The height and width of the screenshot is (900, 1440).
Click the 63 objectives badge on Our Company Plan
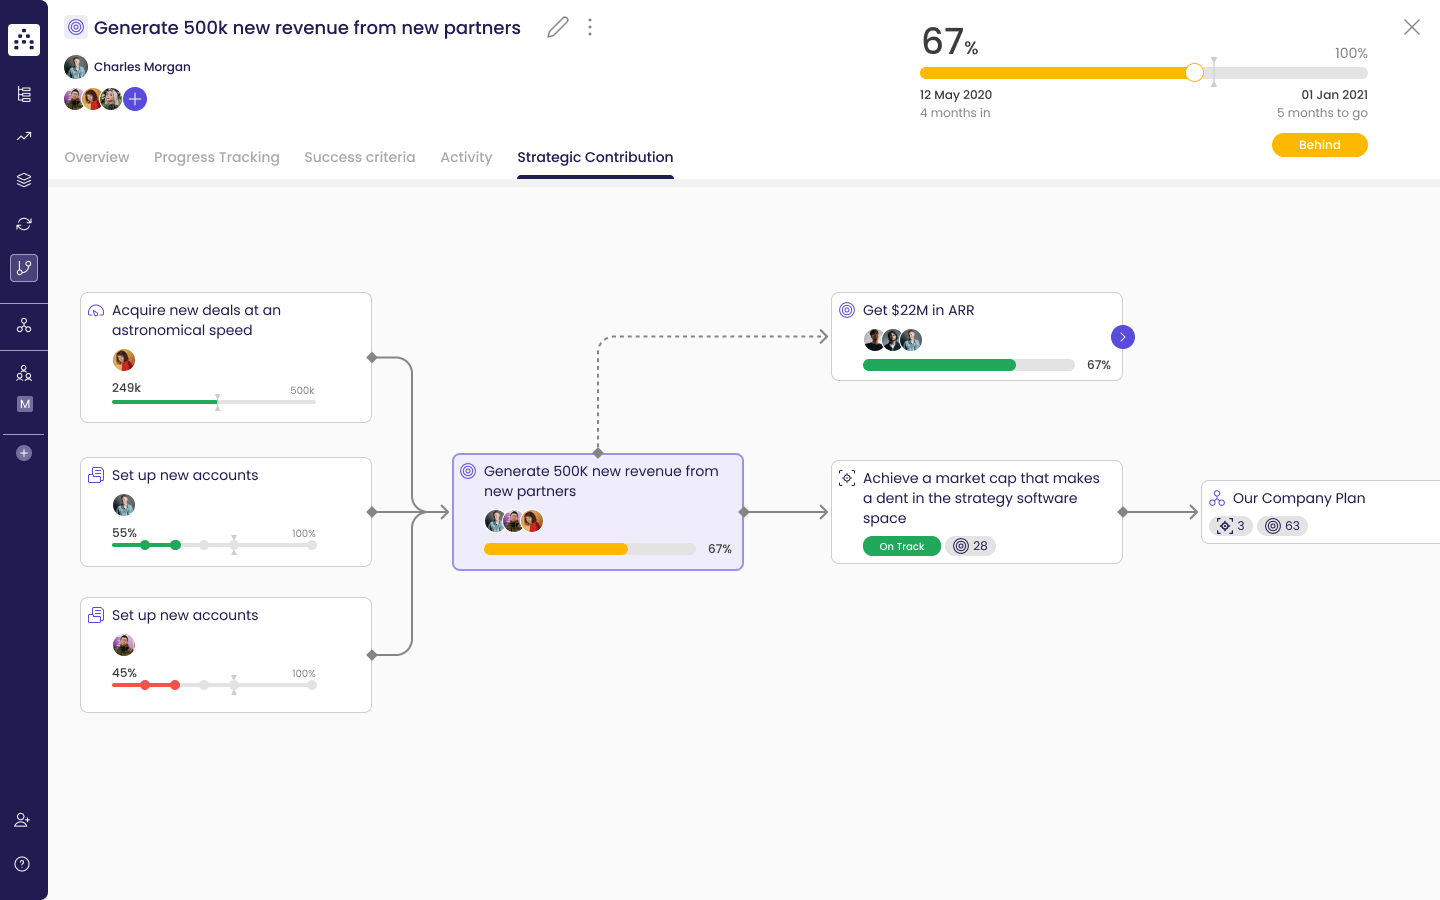pos(1282,525)
